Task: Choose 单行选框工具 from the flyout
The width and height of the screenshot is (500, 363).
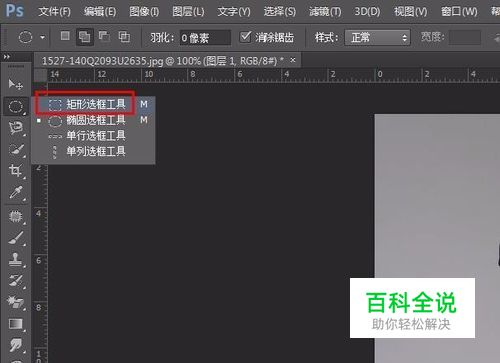Action: pyautogui.click(x=94, y=136)
